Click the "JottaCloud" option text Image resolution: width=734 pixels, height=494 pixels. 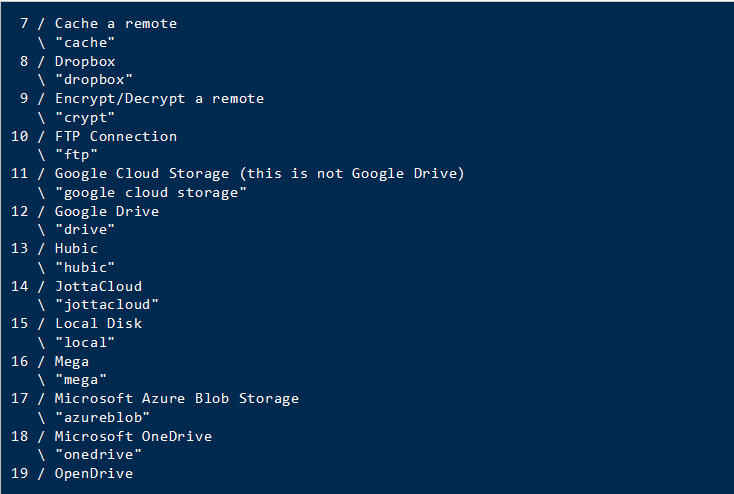click(x=98, y=286)
